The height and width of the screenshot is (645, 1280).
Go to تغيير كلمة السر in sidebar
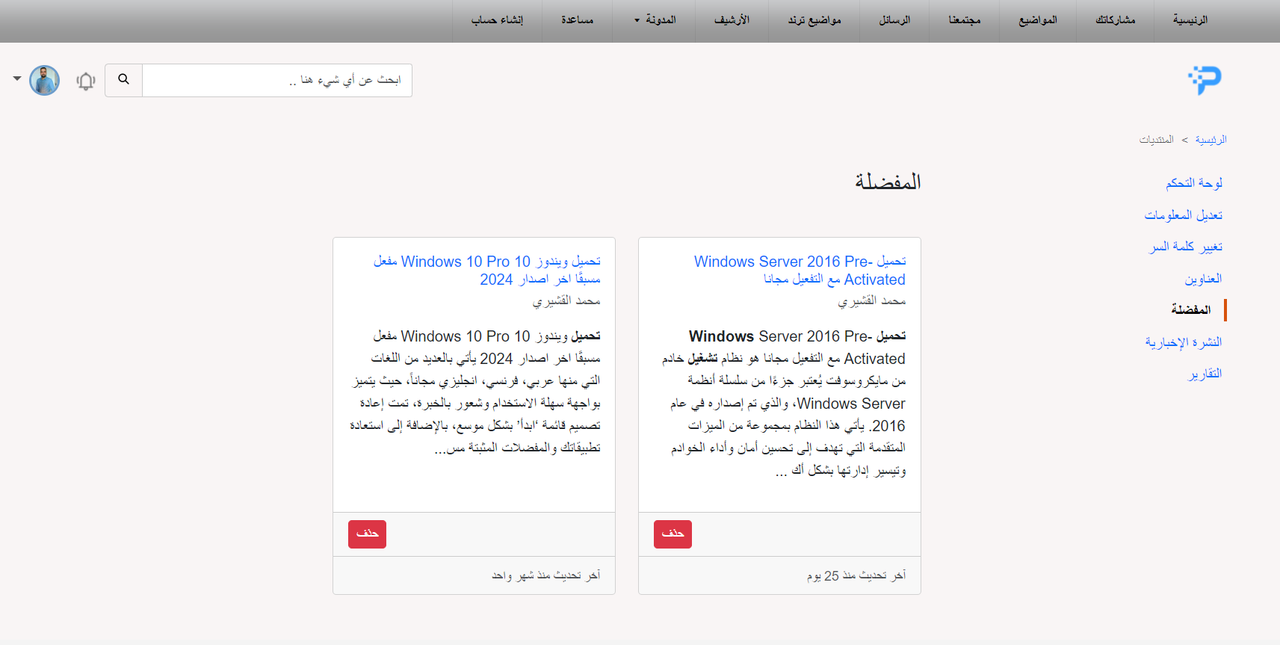point(1186,247)
